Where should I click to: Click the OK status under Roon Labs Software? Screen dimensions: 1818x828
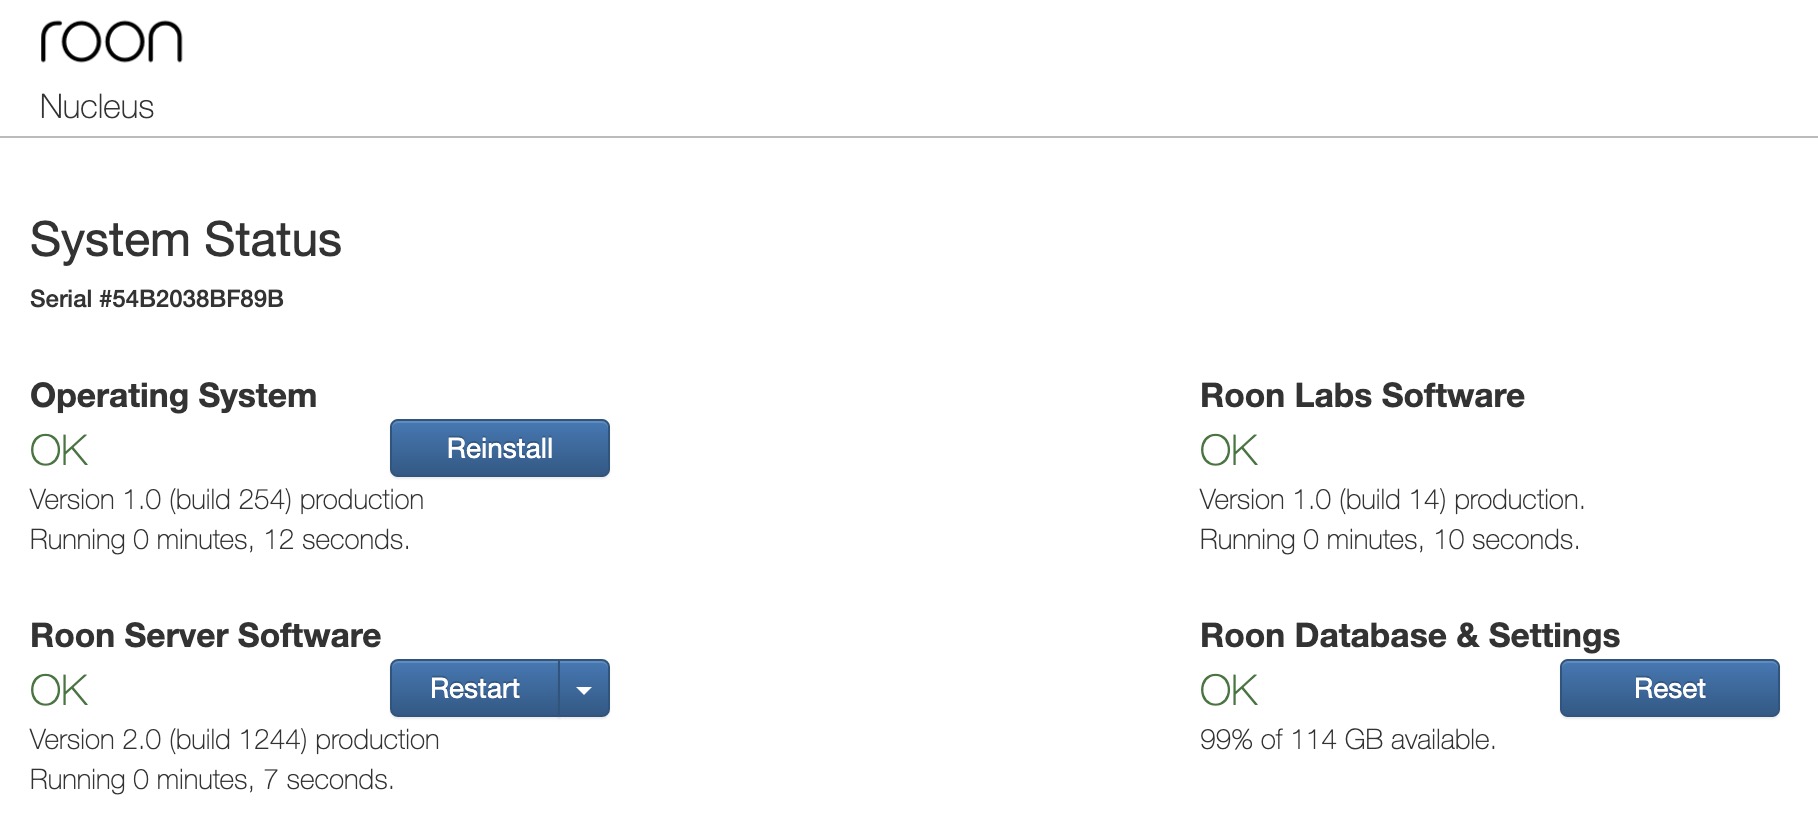coord(1229,450)
